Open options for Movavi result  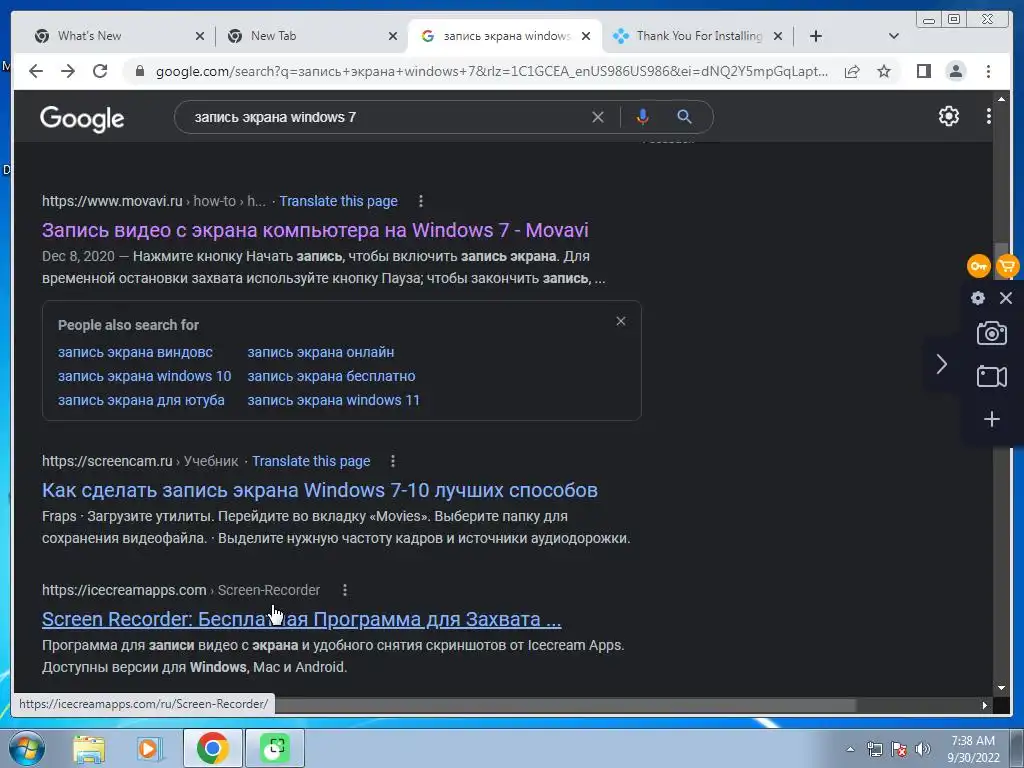click(421, 201)
